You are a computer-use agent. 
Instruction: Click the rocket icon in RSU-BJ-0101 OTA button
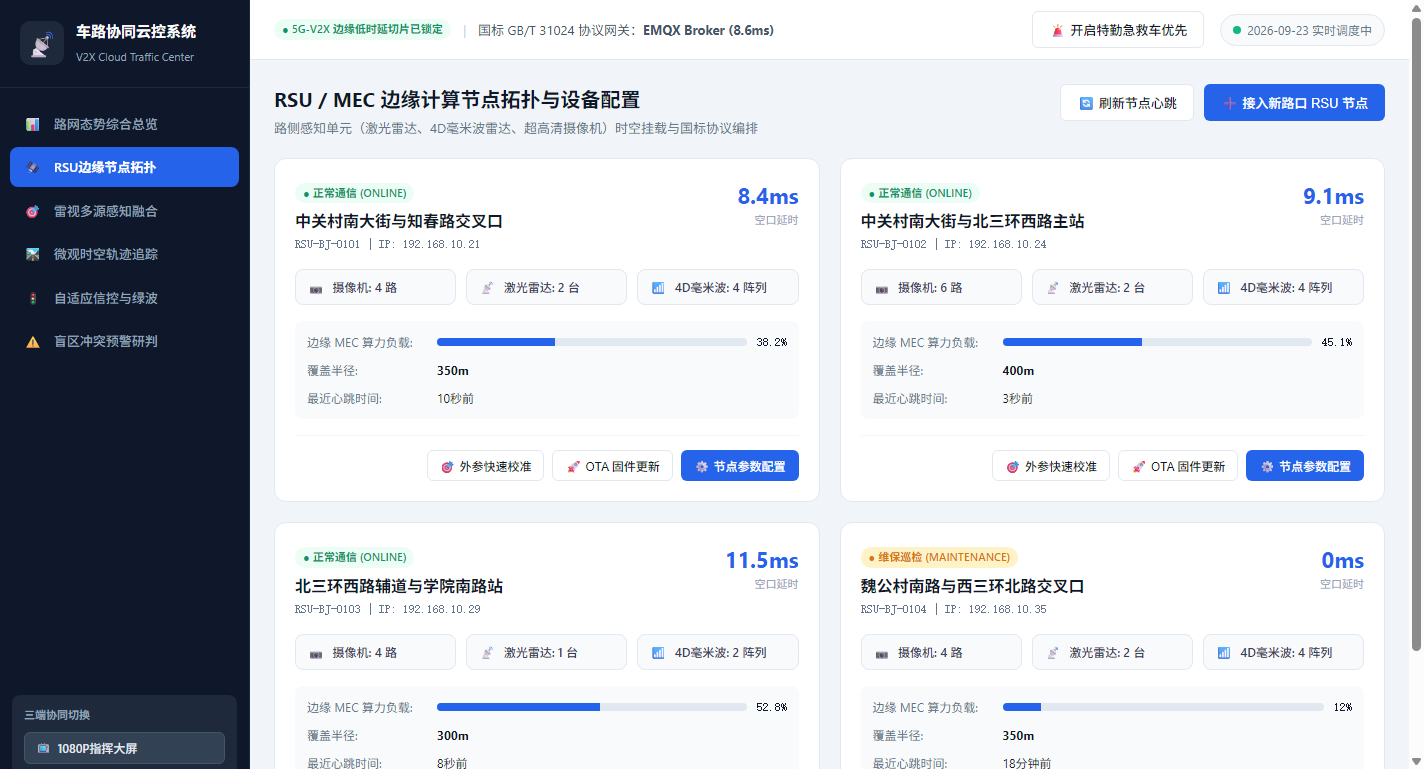(573, 467)
